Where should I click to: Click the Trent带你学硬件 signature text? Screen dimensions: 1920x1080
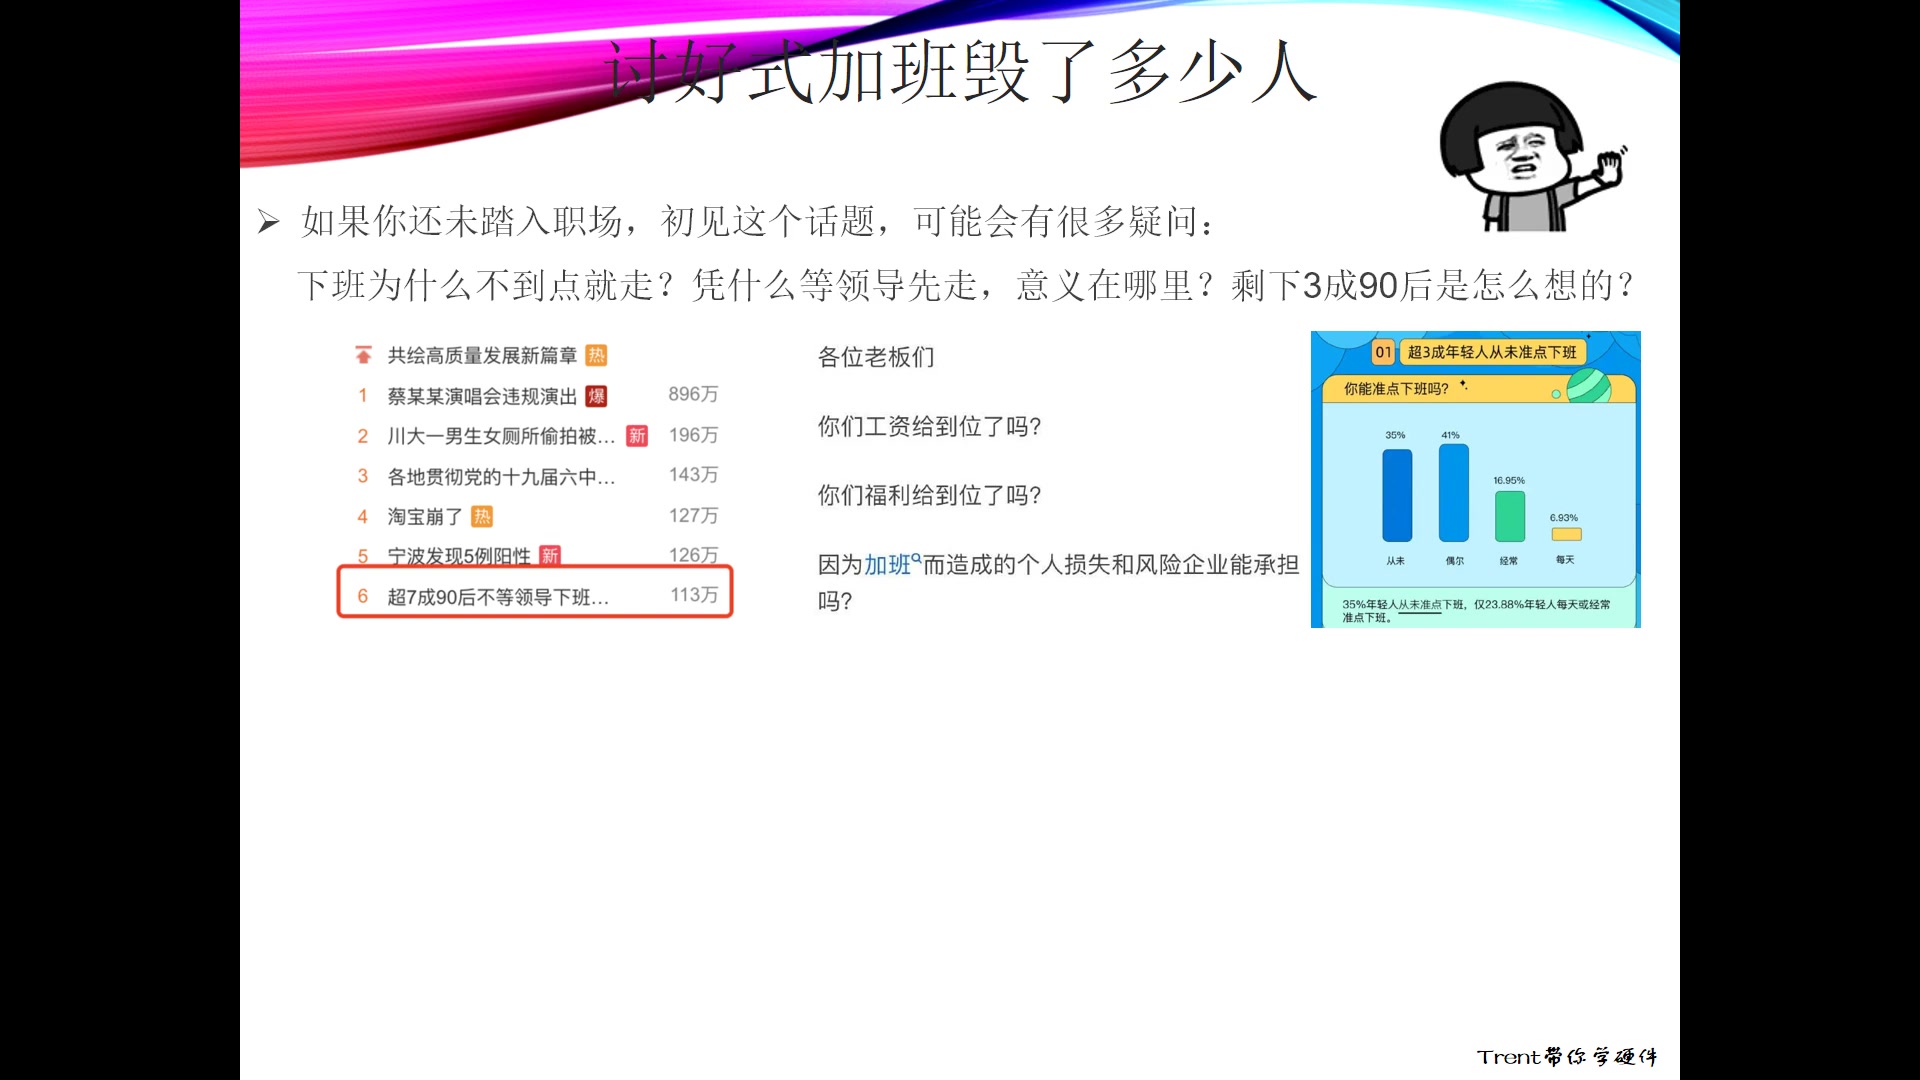tap(1567, 1056)
